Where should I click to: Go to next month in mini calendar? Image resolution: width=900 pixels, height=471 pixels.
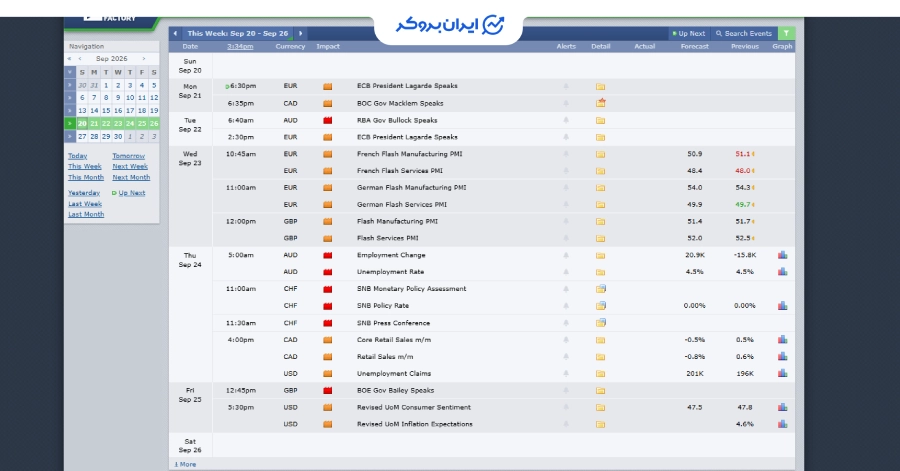click(x=143, y=59)
